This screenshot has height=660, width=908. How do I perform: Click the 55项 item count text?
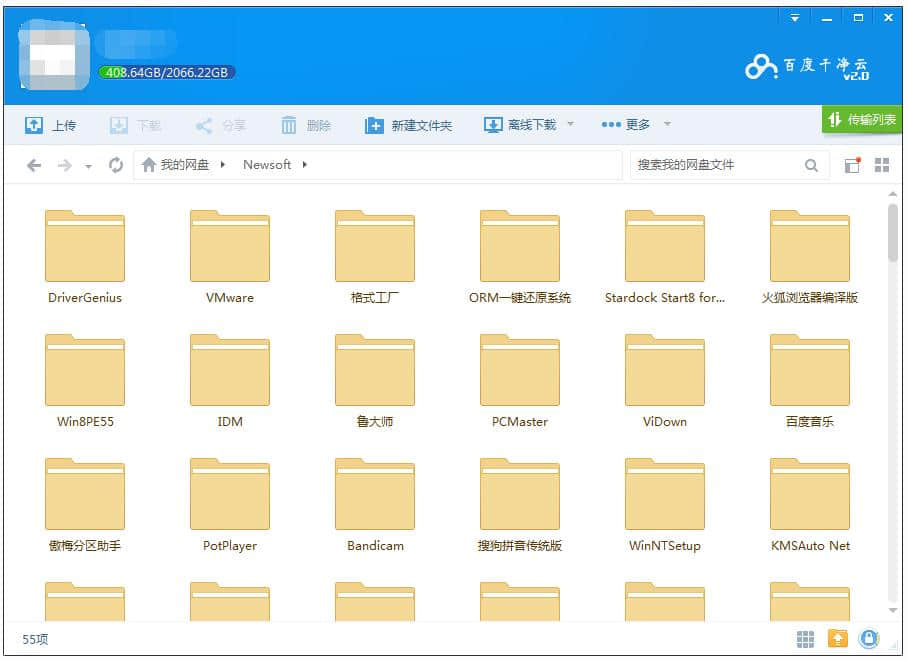35,639
